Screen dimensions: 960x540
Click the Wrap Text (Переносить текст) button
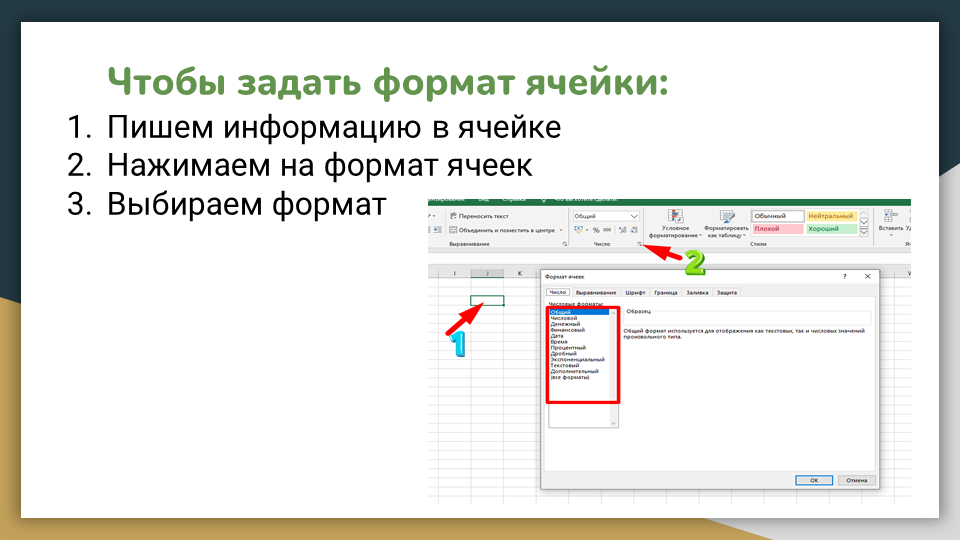pos(479,216)
